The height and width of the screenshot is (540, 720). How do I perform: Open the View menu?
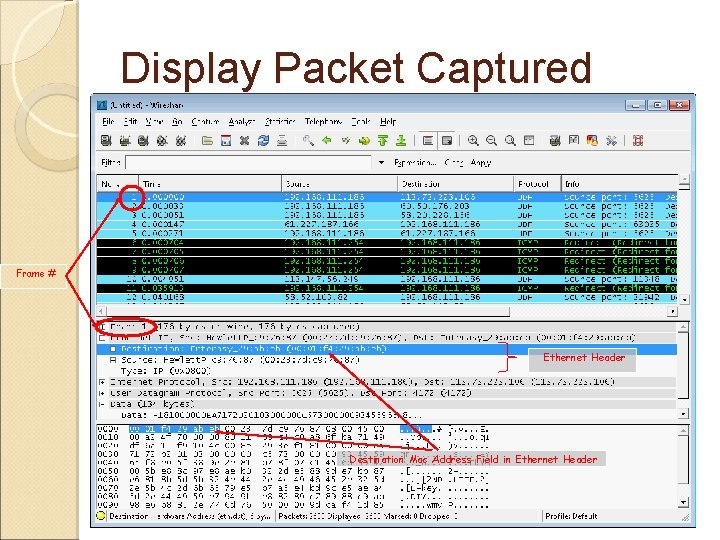(x=154, y=122)
